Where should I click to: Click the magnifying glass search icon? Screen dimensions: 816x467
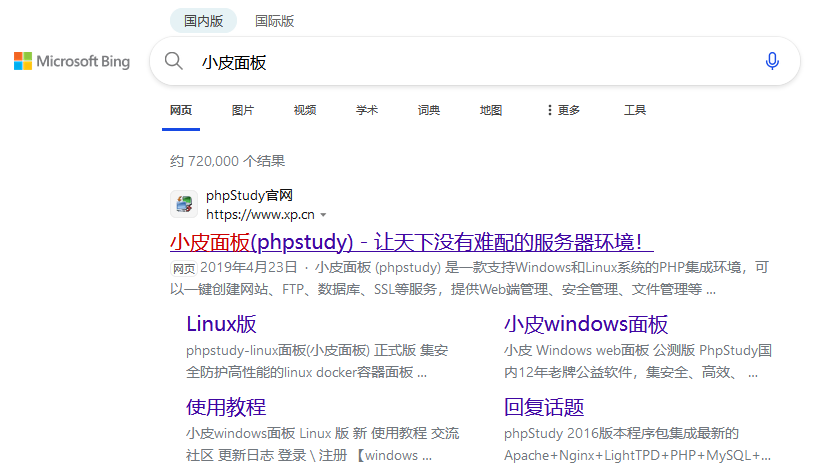tap(174, 62)
